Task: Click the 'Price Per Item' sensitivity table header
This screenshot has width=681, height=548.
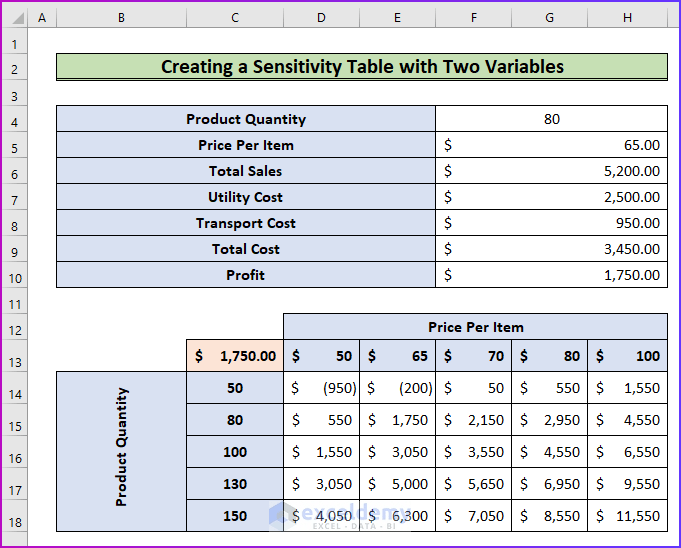Action: pyautogui.click(x=476, y=327)
